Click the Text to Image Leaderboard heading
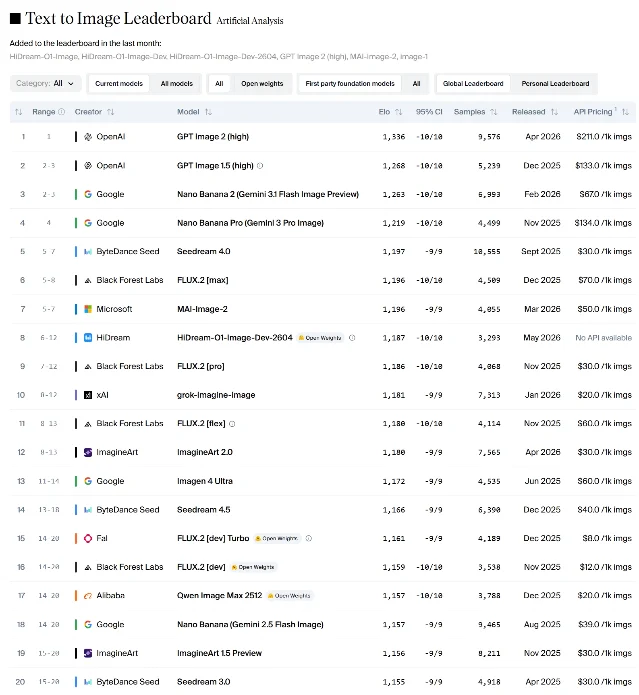This screenshot has width=639, height=695. coord(118,18)
